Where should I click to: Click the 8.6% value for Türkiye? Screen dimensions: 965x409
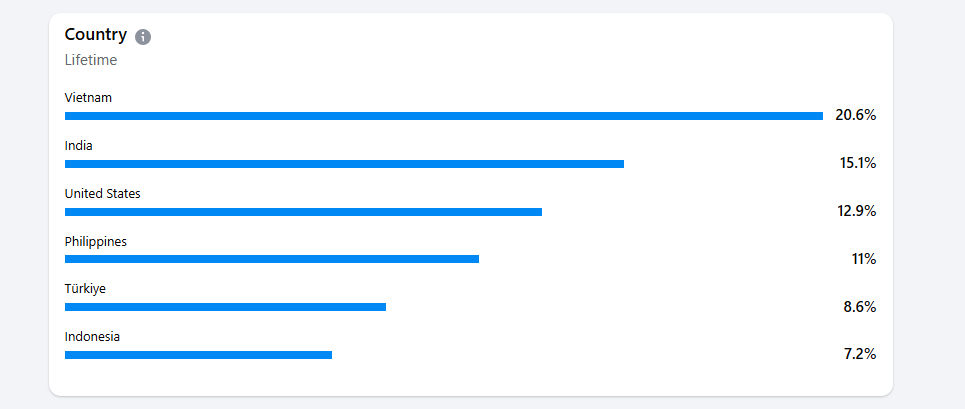(x=859, y=307)
